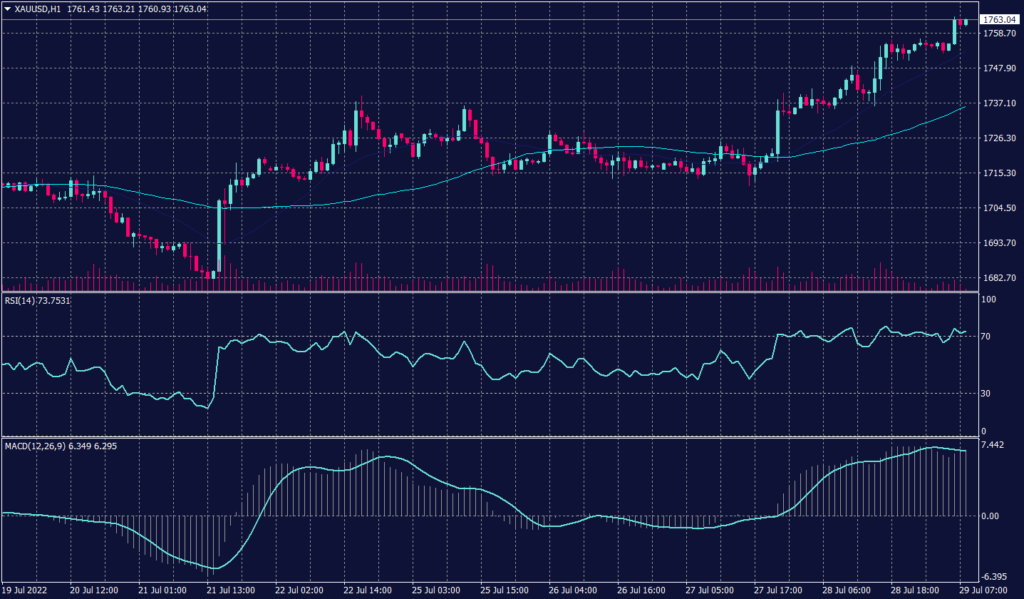Viewport: 1024px width, 599px height.
Task: Click the 1758.70 price on the scale
Action: [x=998, y=34]
